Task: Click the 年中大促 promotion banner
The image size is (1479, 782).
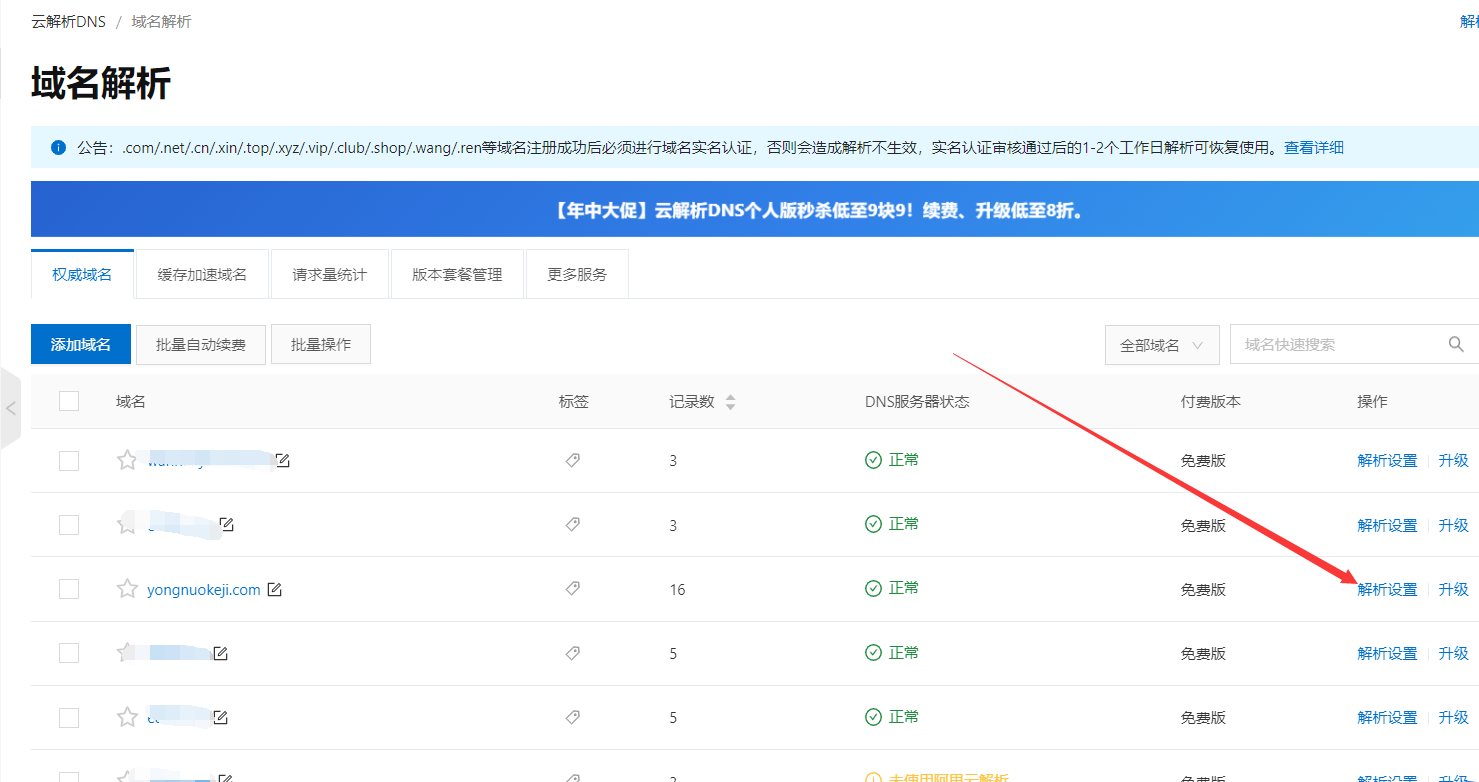Action: click(755, 210)
